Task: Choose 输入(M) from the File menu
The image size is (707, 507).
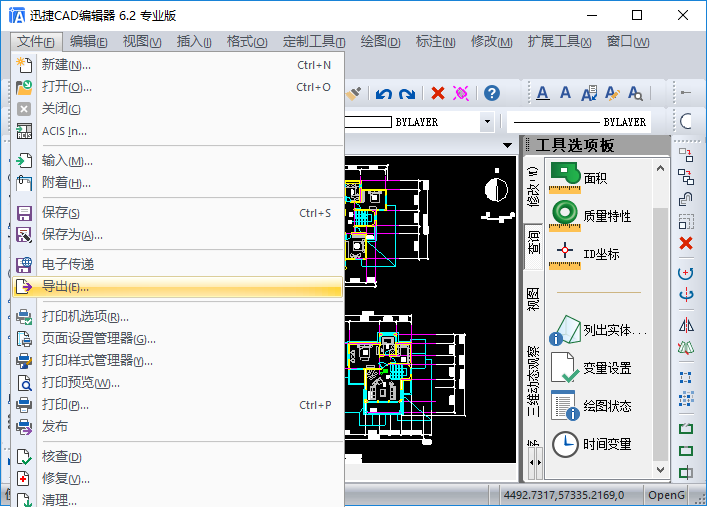Action: coord(178,161)
